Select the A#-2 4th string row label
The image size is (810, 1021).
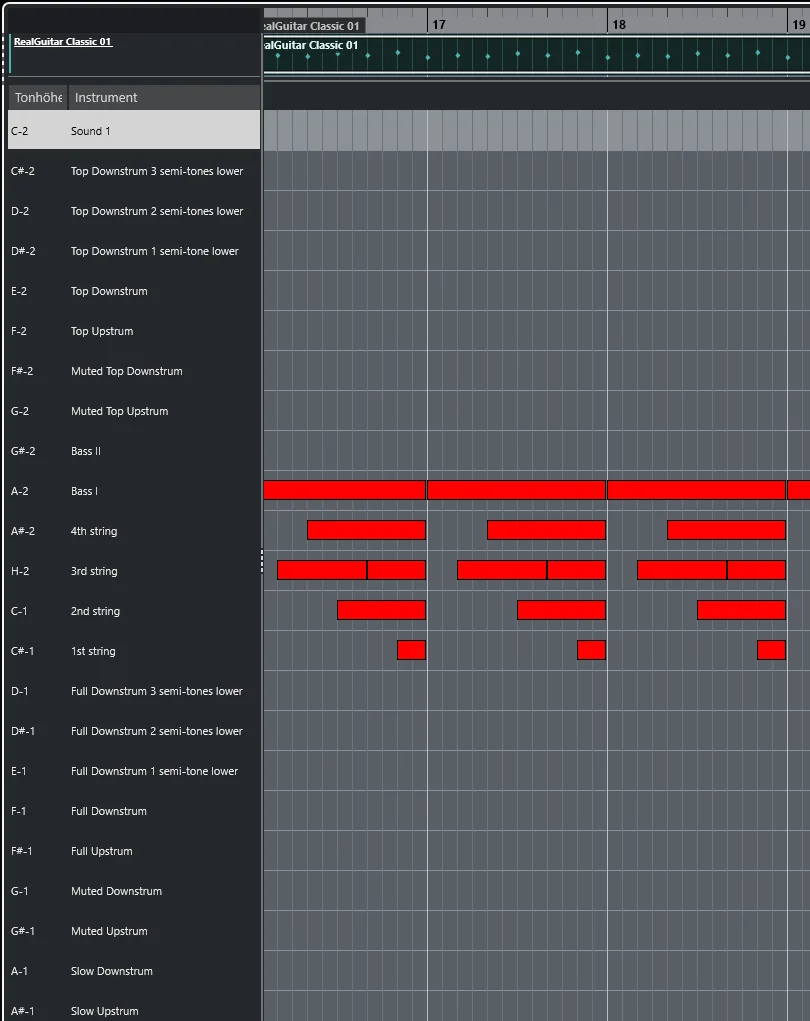coord(134,531)
